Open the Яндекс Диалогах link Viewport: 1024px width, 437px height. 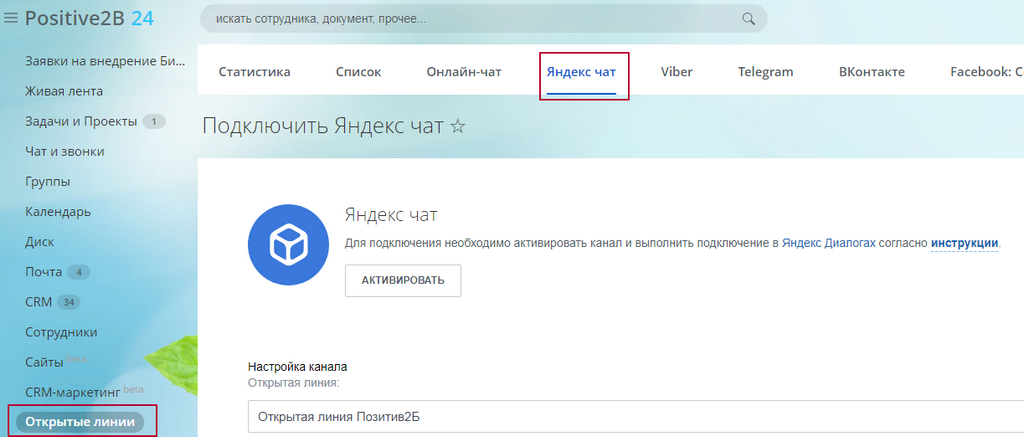point(829,243)
